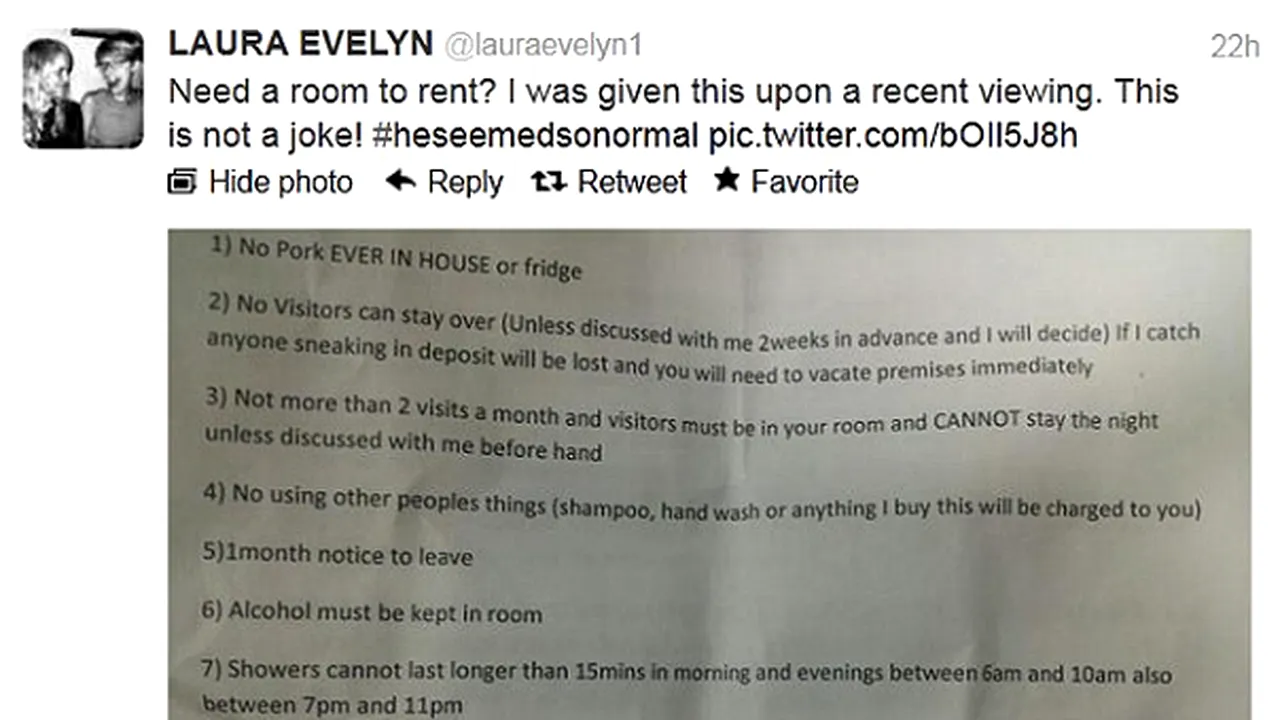Click the Reply arrow icon
Screen dimensions: 1280x720
401,181
